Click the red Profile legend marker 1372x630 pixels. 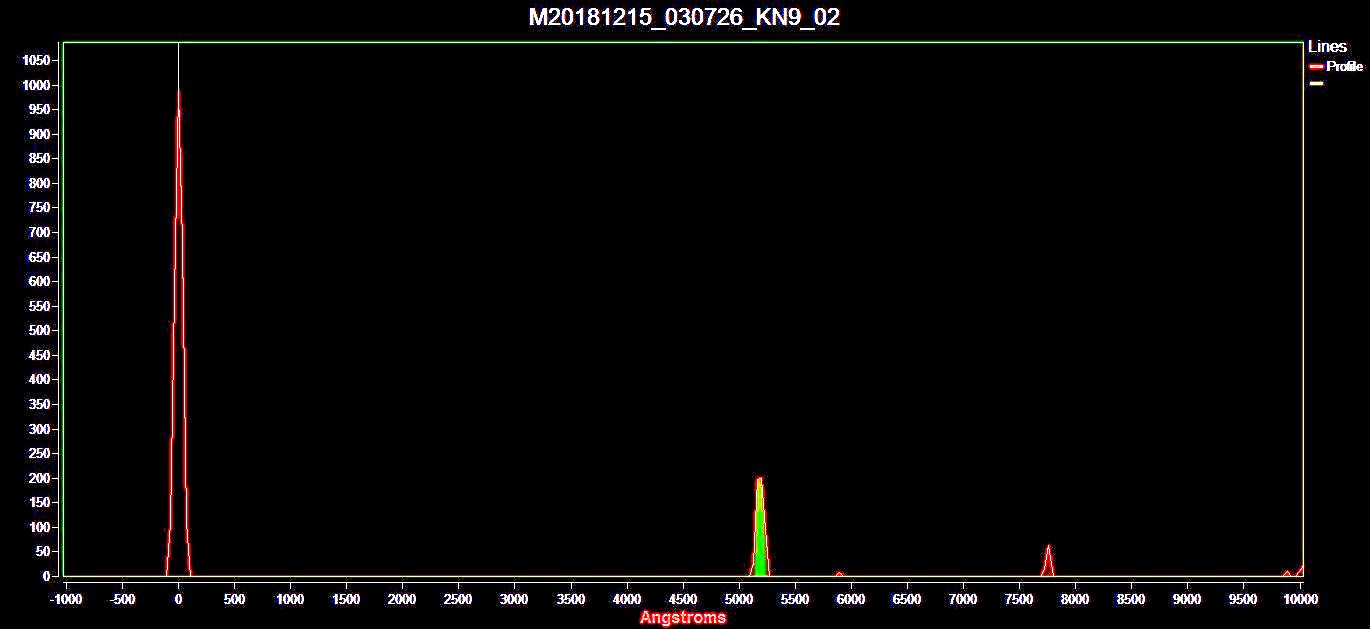tap(1316, 67)
